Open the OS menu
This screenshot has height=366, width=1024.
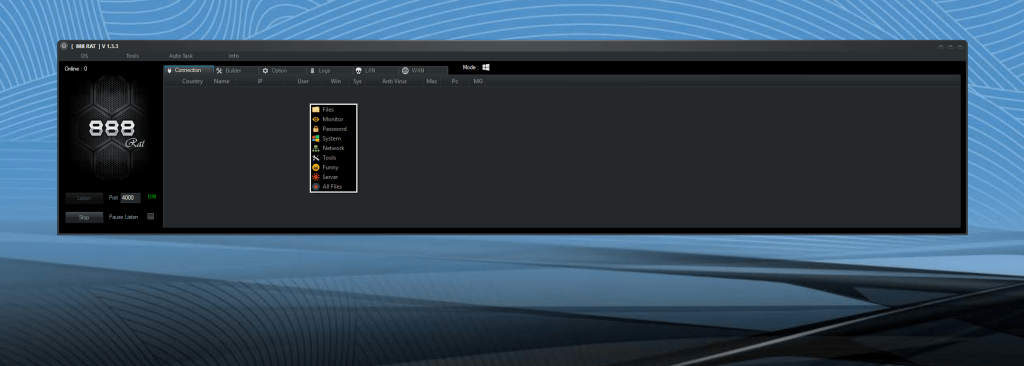[84, 56]
